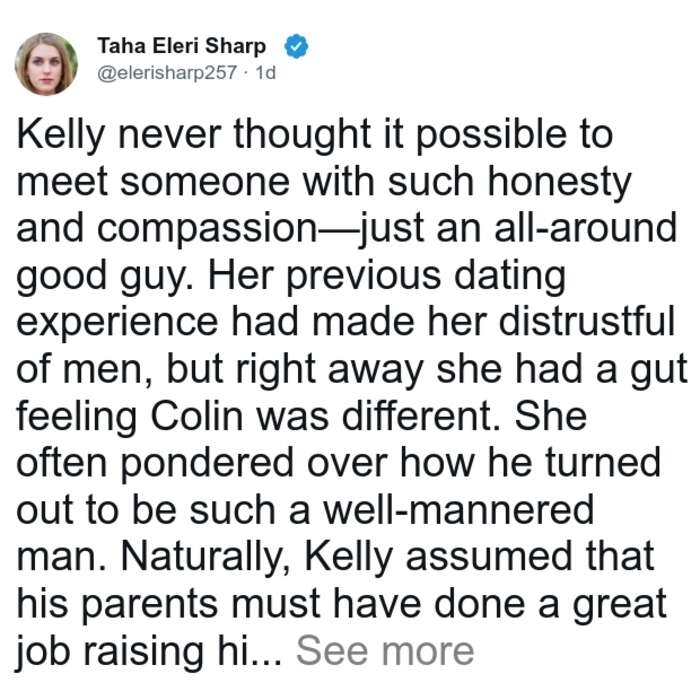Click the word 'Naturally' in the post
This screenshot has height=700, width=700.
(205, 559)
